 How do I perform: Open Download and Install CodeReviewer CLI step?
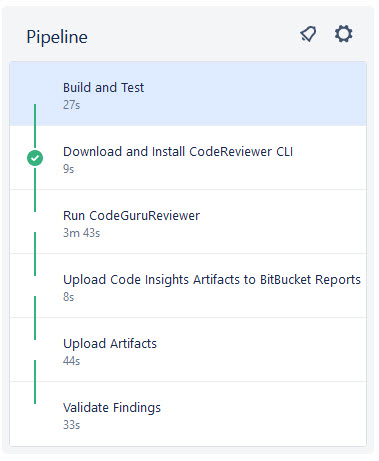coord(188,158)
